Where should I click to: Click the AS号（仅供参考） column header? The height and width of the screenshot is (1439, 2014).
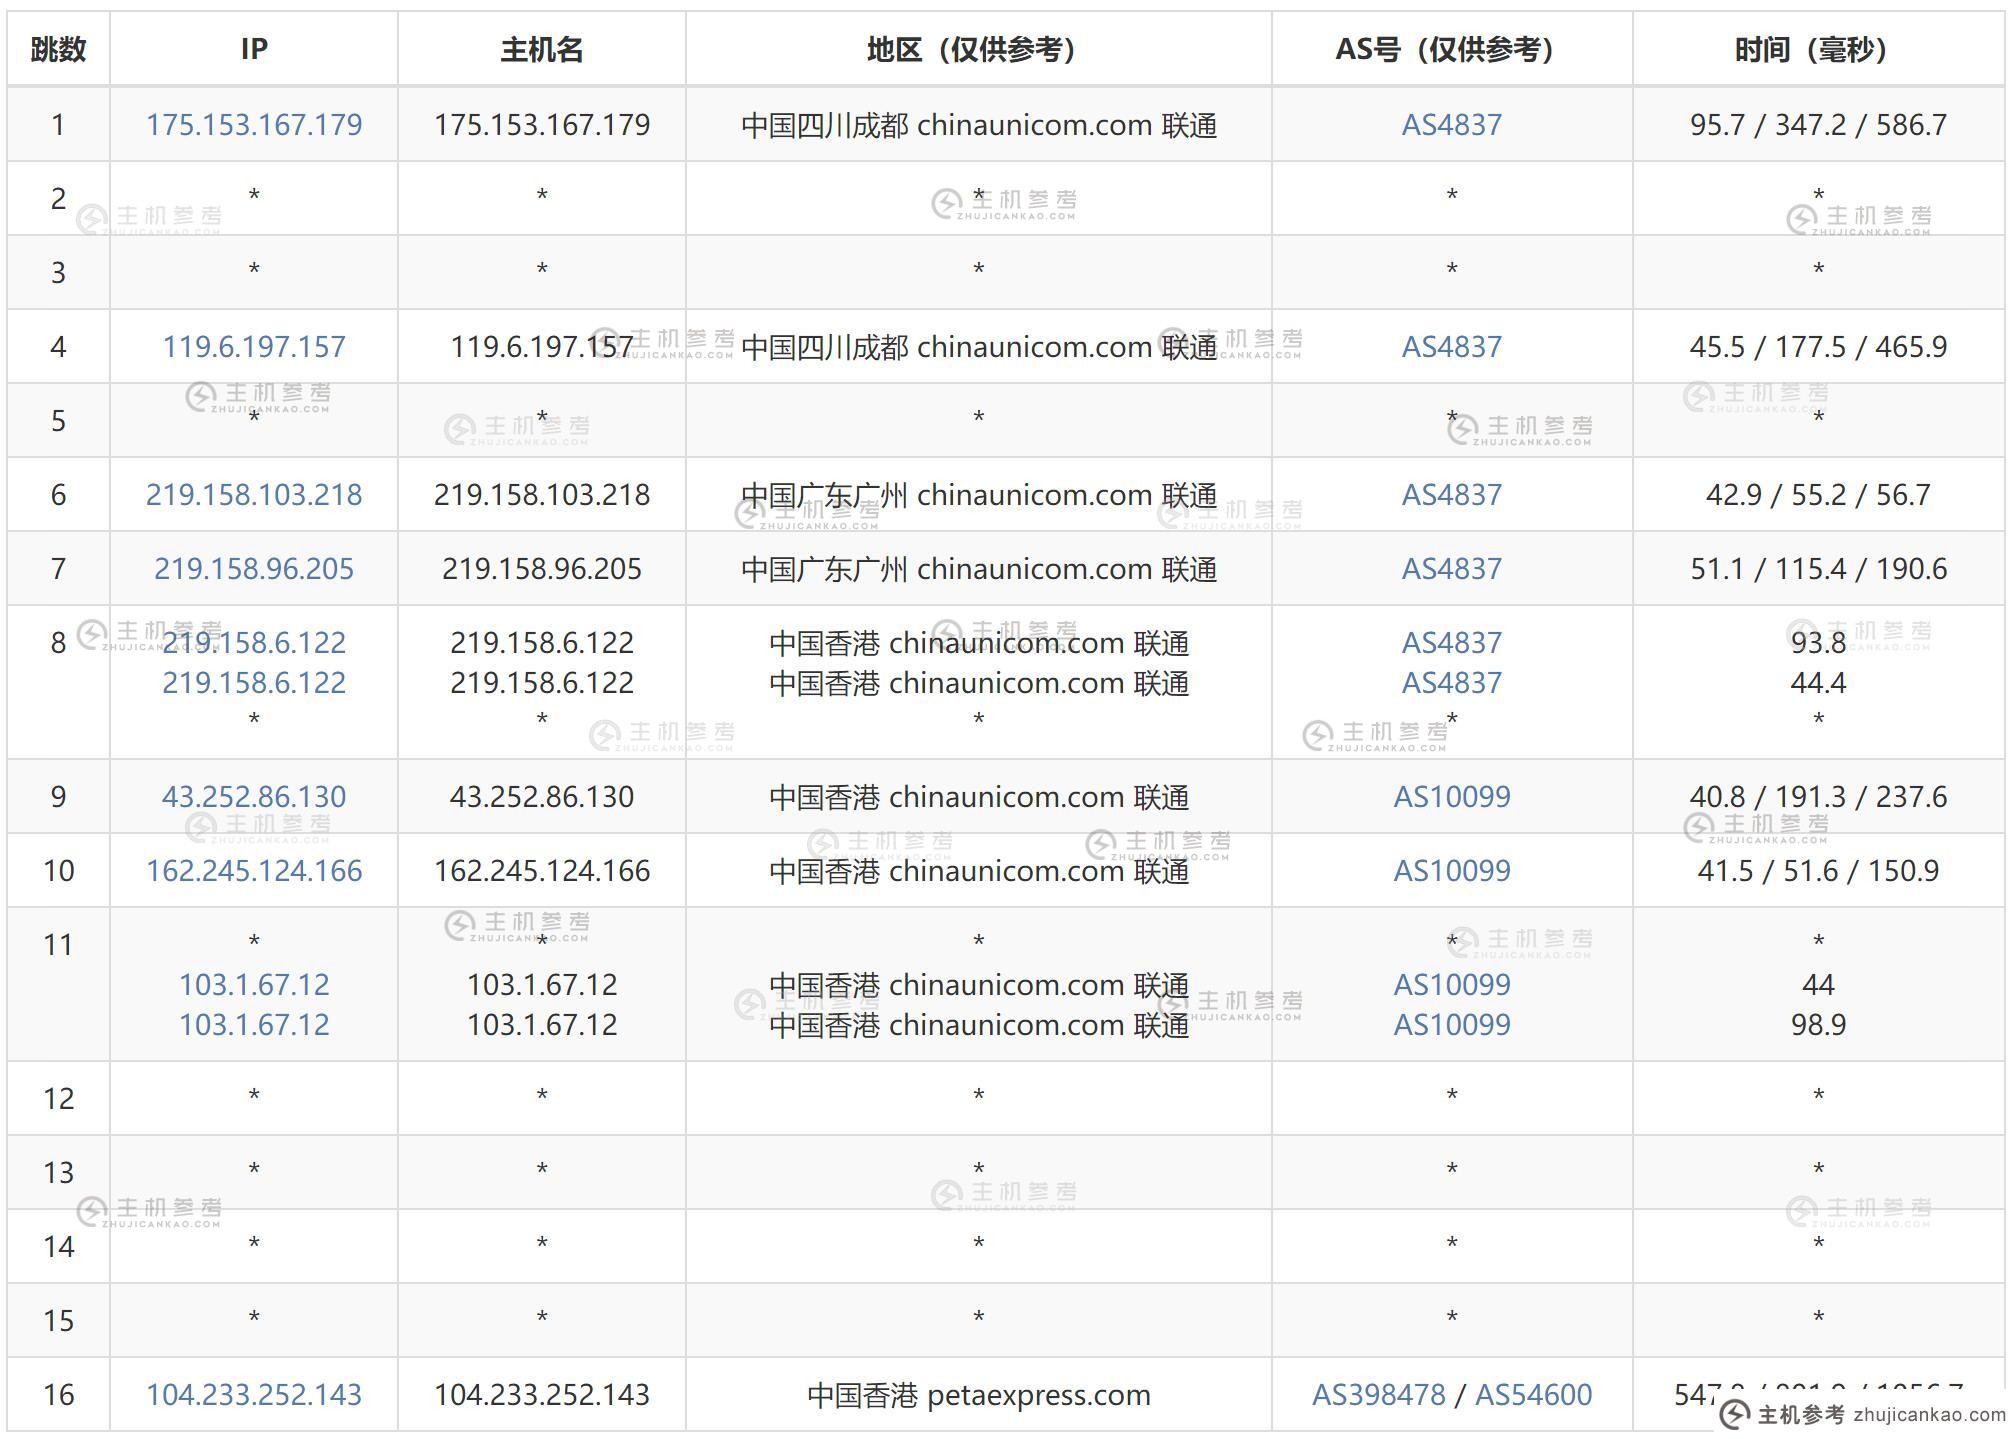coord(1452,49)
